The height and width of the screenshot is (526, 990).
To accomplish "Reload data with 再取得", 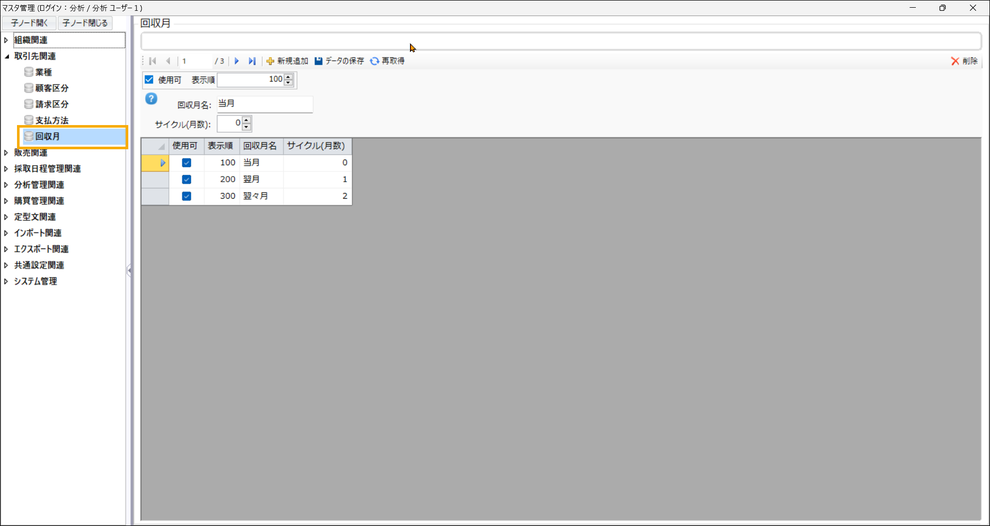I will pos(387,61).
